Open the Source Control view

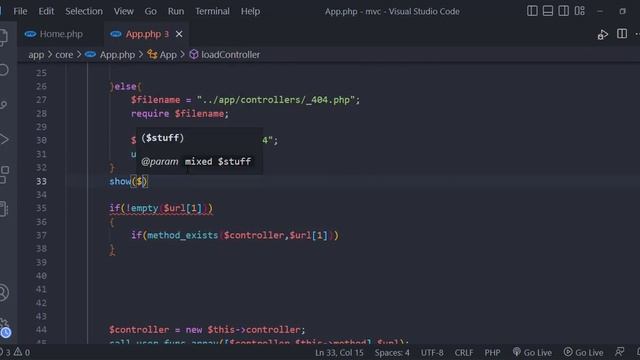point(4,104)
